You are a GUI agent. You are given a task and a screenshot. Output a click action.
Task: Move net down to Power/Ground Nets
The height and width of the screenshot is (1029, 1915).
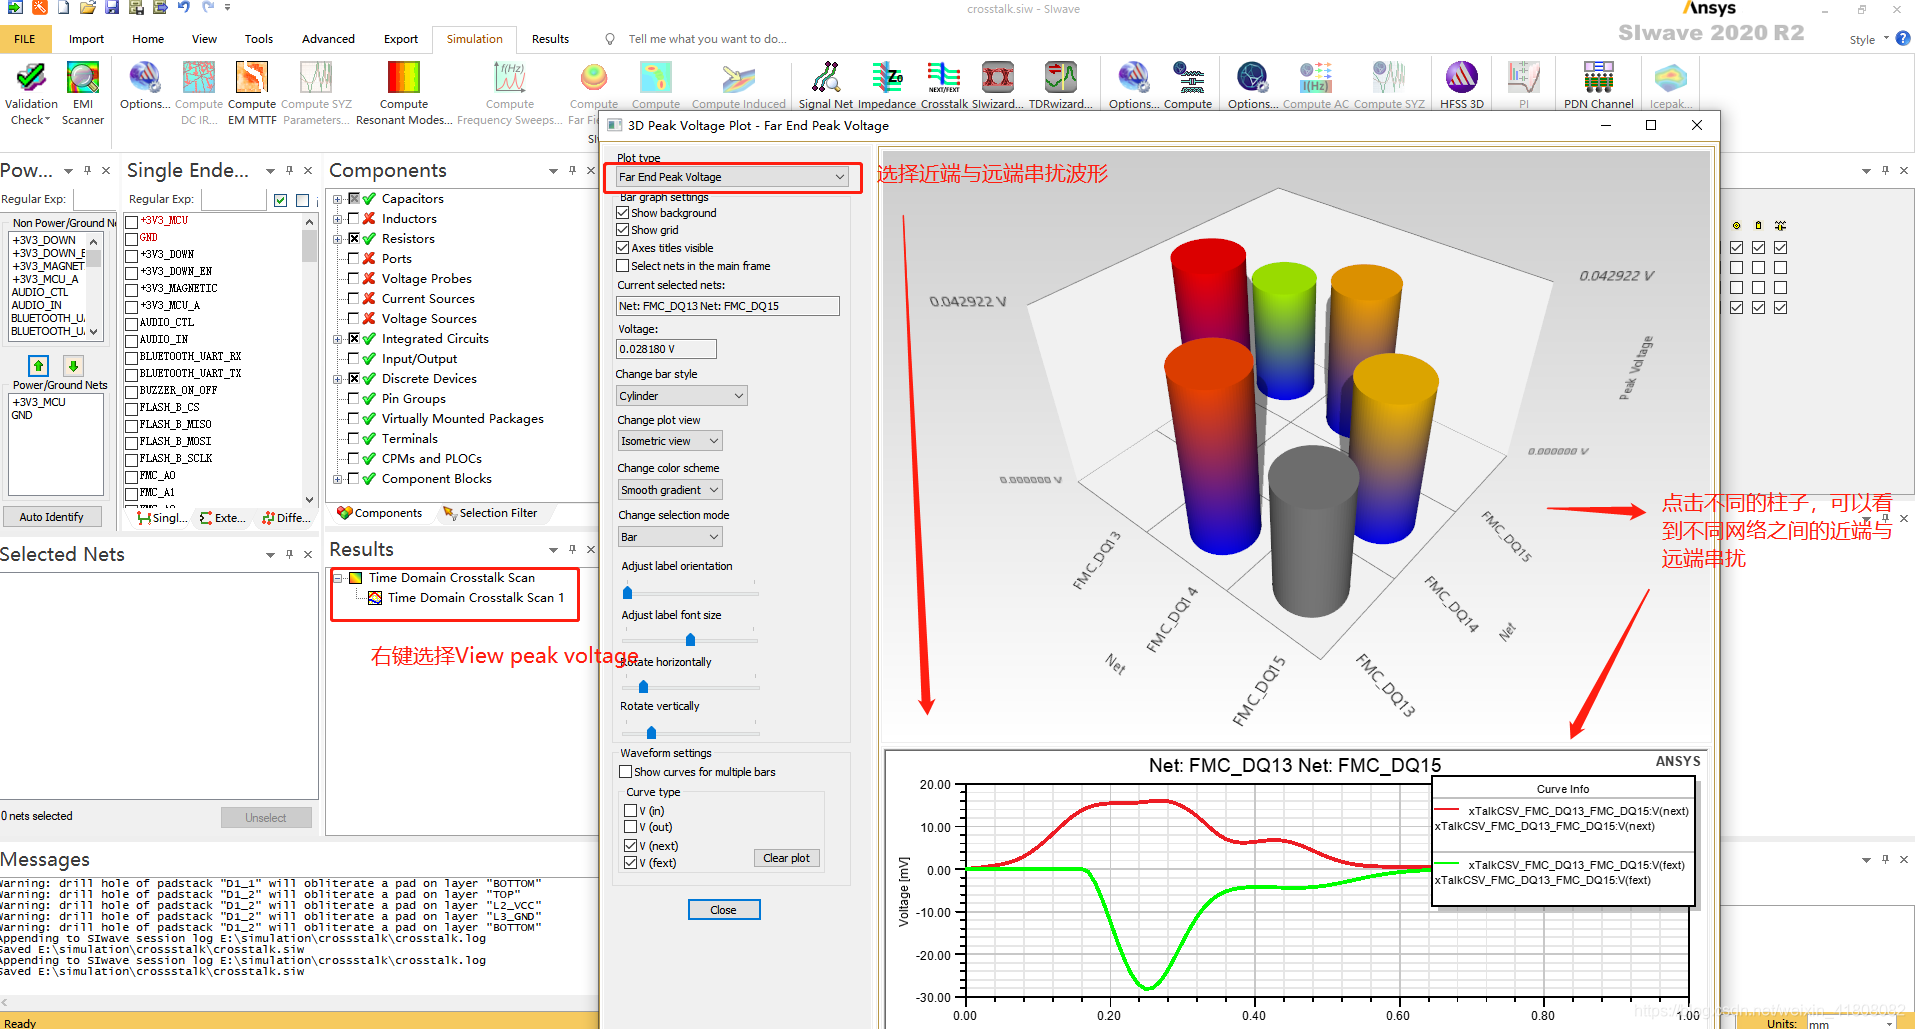click(73, 366)
